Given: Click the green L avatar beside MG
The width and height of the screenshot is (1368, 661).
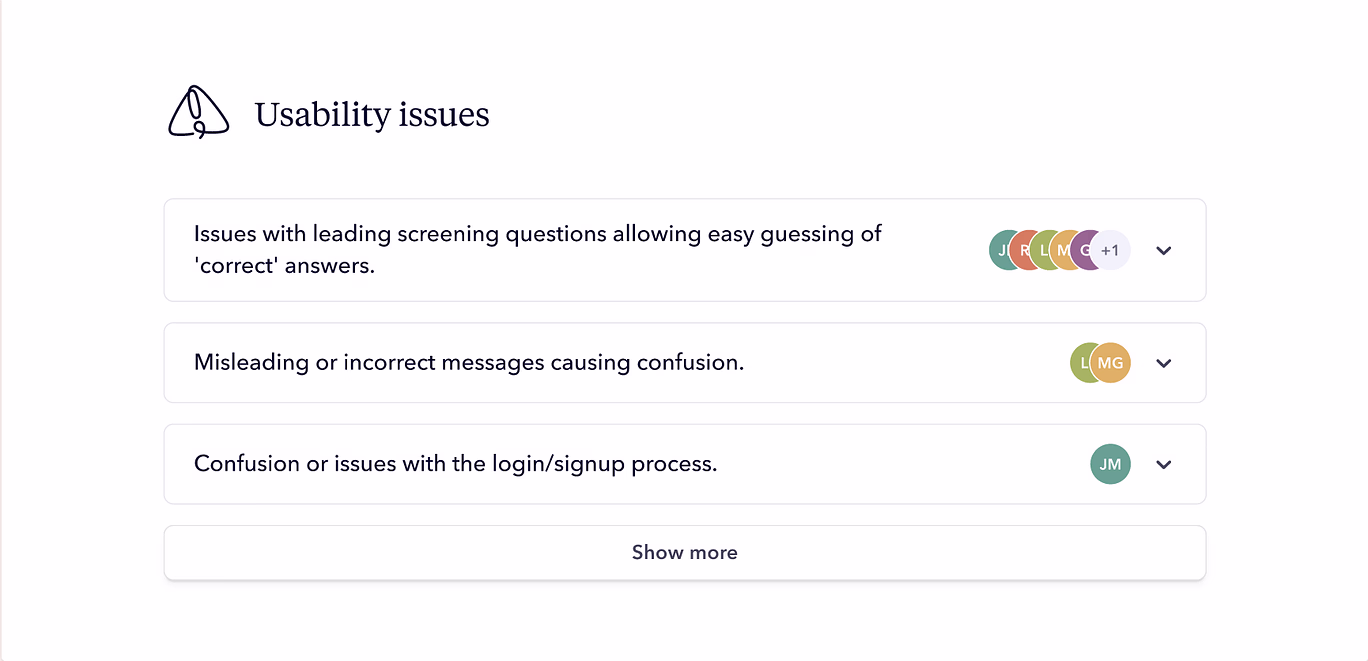Looking at the screenshot, I should coord(1082,363).
